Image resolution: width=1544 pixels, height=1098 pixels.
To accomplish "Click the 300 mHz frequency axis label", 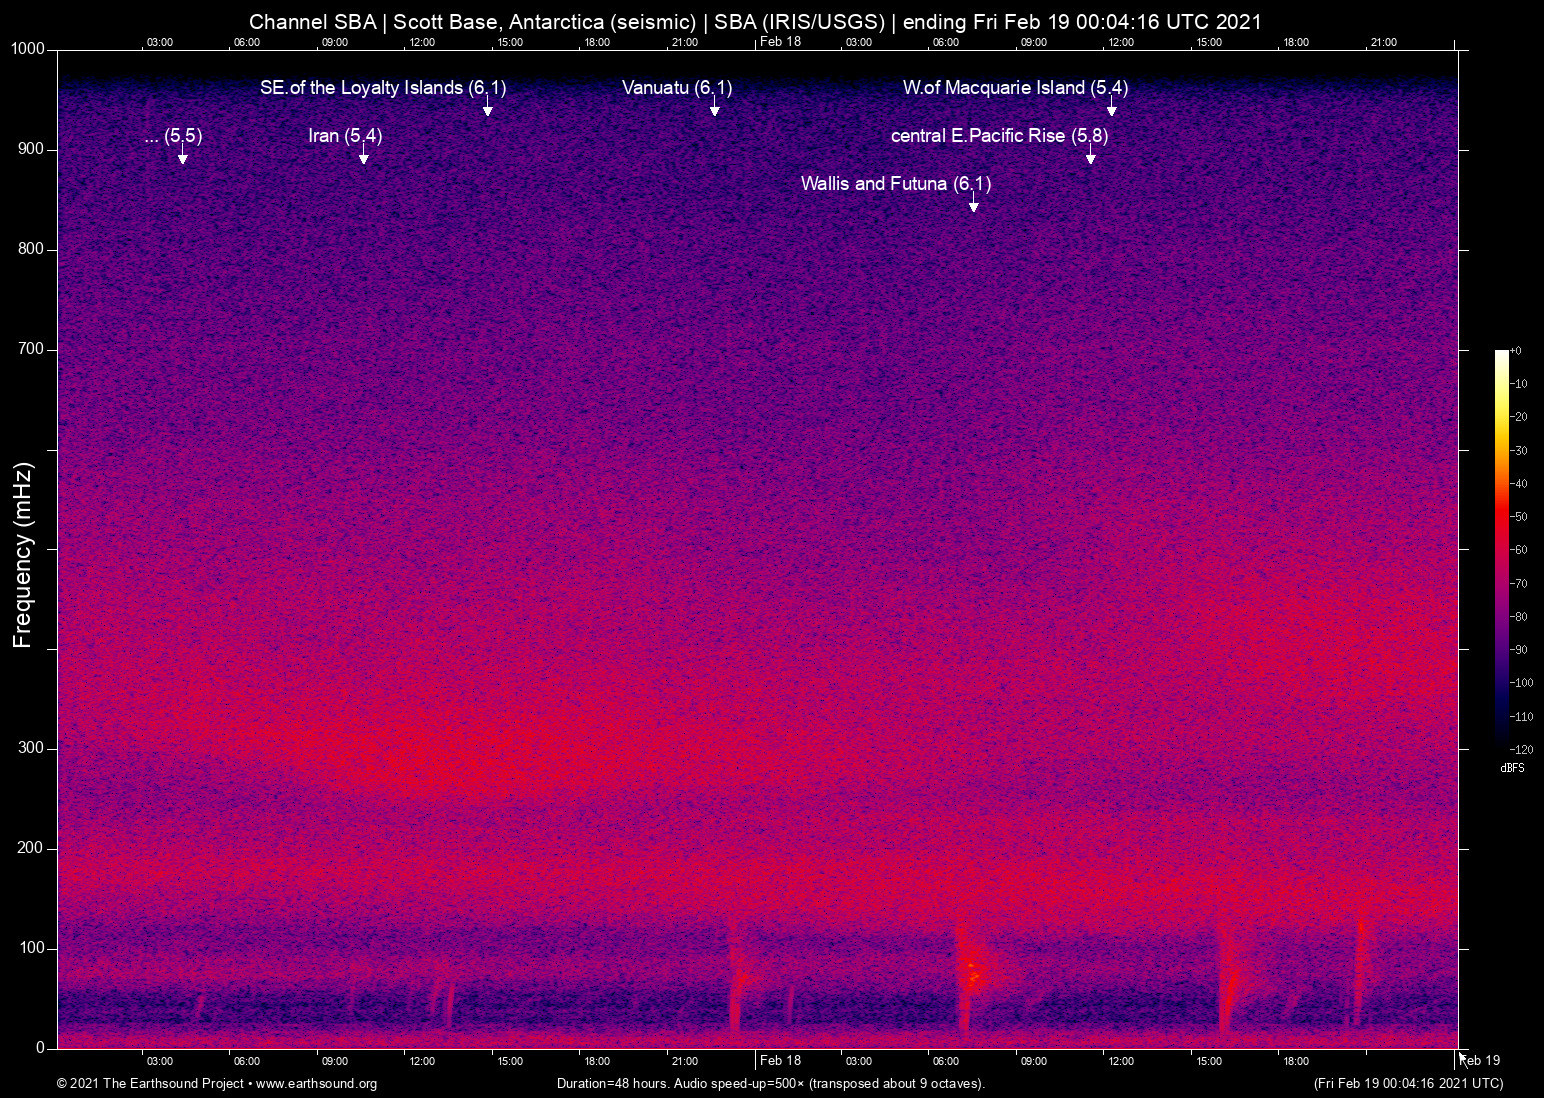I will pyautogui.click(x=31, y=748).
